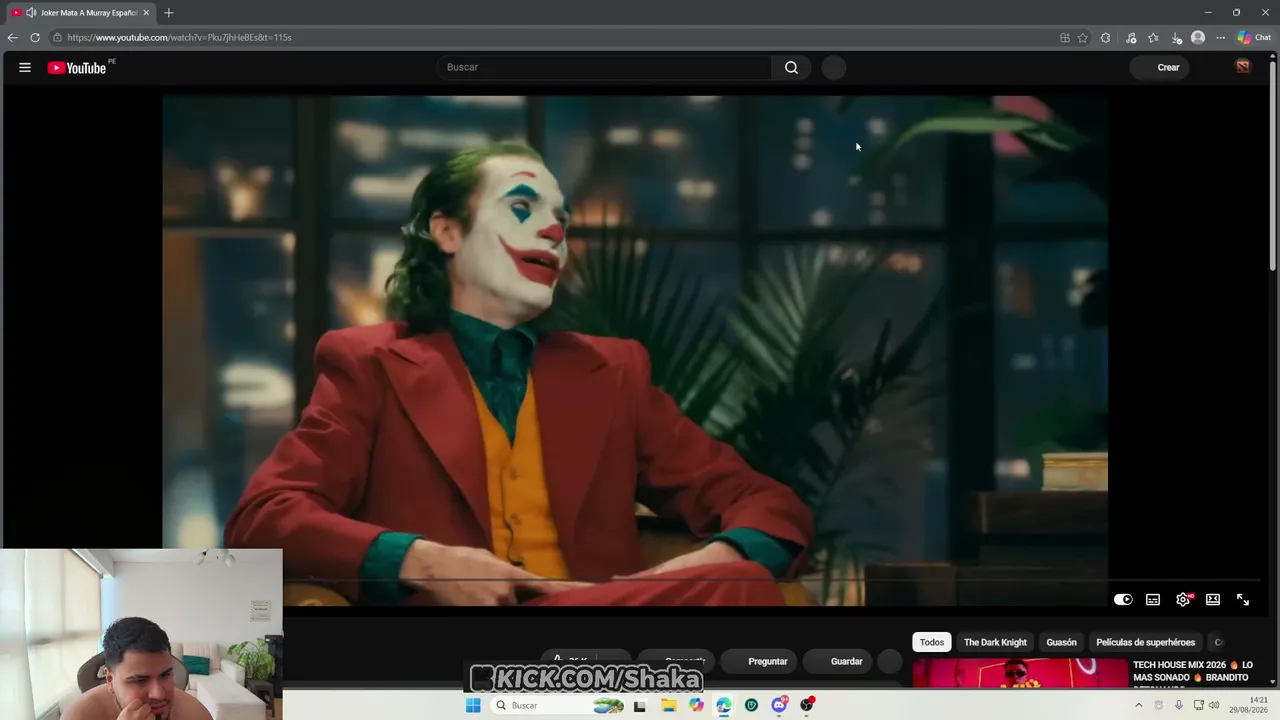This screenshot has height=720, width=1280.
Task: Open the browser downloads icon
Action: tap(1175, 38)
